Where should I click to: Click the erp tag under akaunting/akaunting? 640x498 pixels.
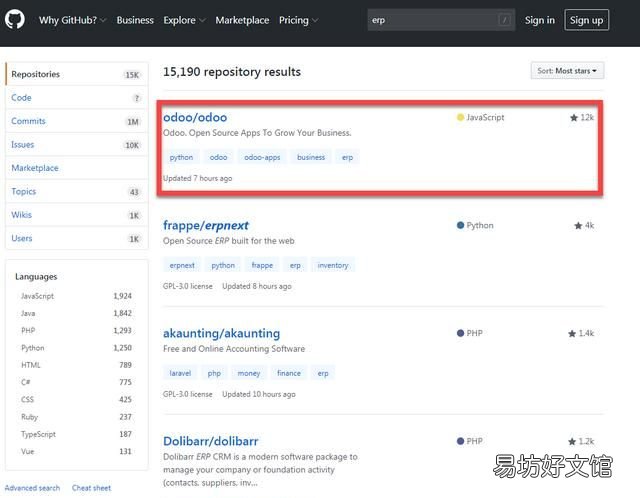323,373
